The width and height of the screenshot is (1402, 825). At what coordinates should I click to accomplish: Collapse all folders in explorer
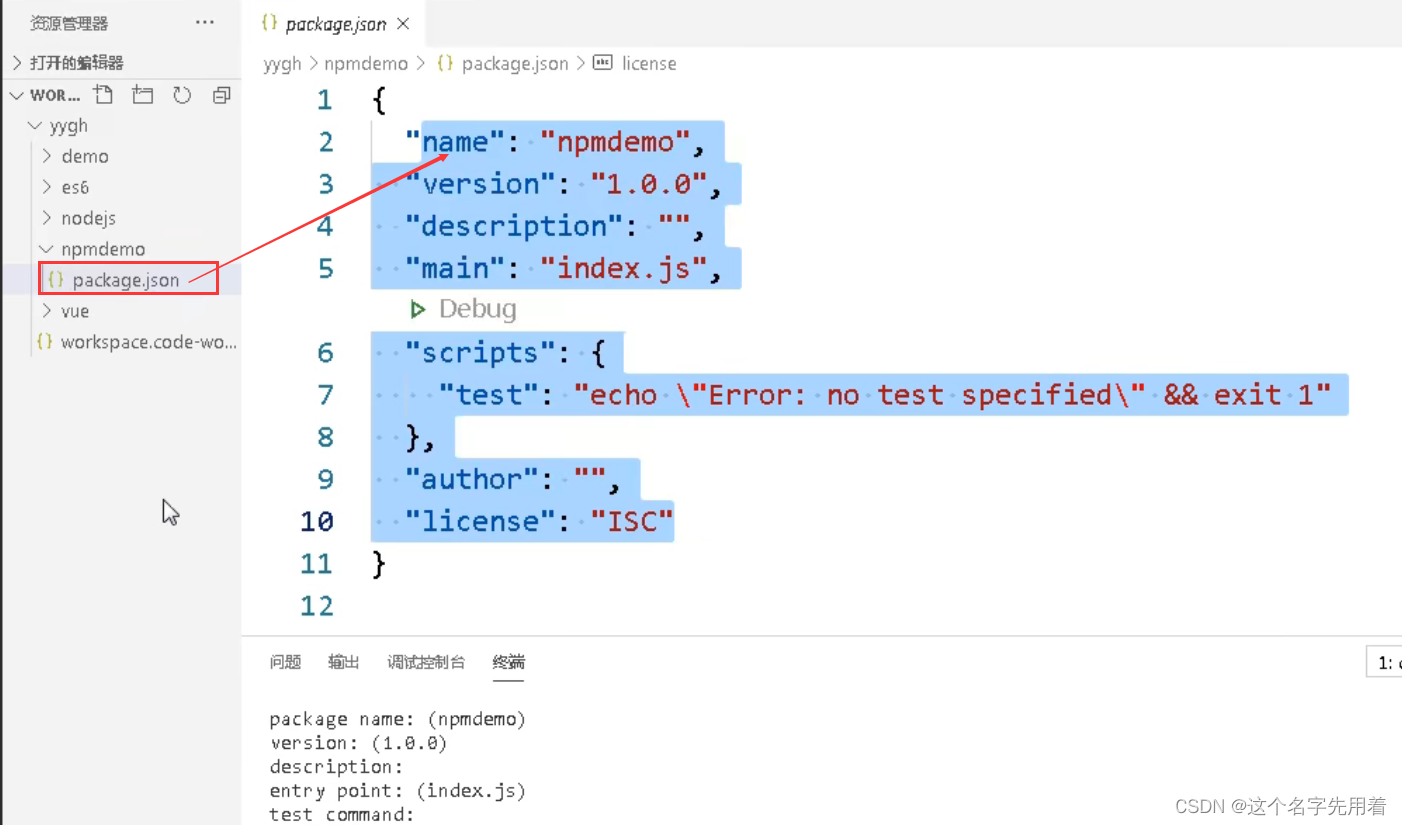pyautogui.click(x=222, y=95)
